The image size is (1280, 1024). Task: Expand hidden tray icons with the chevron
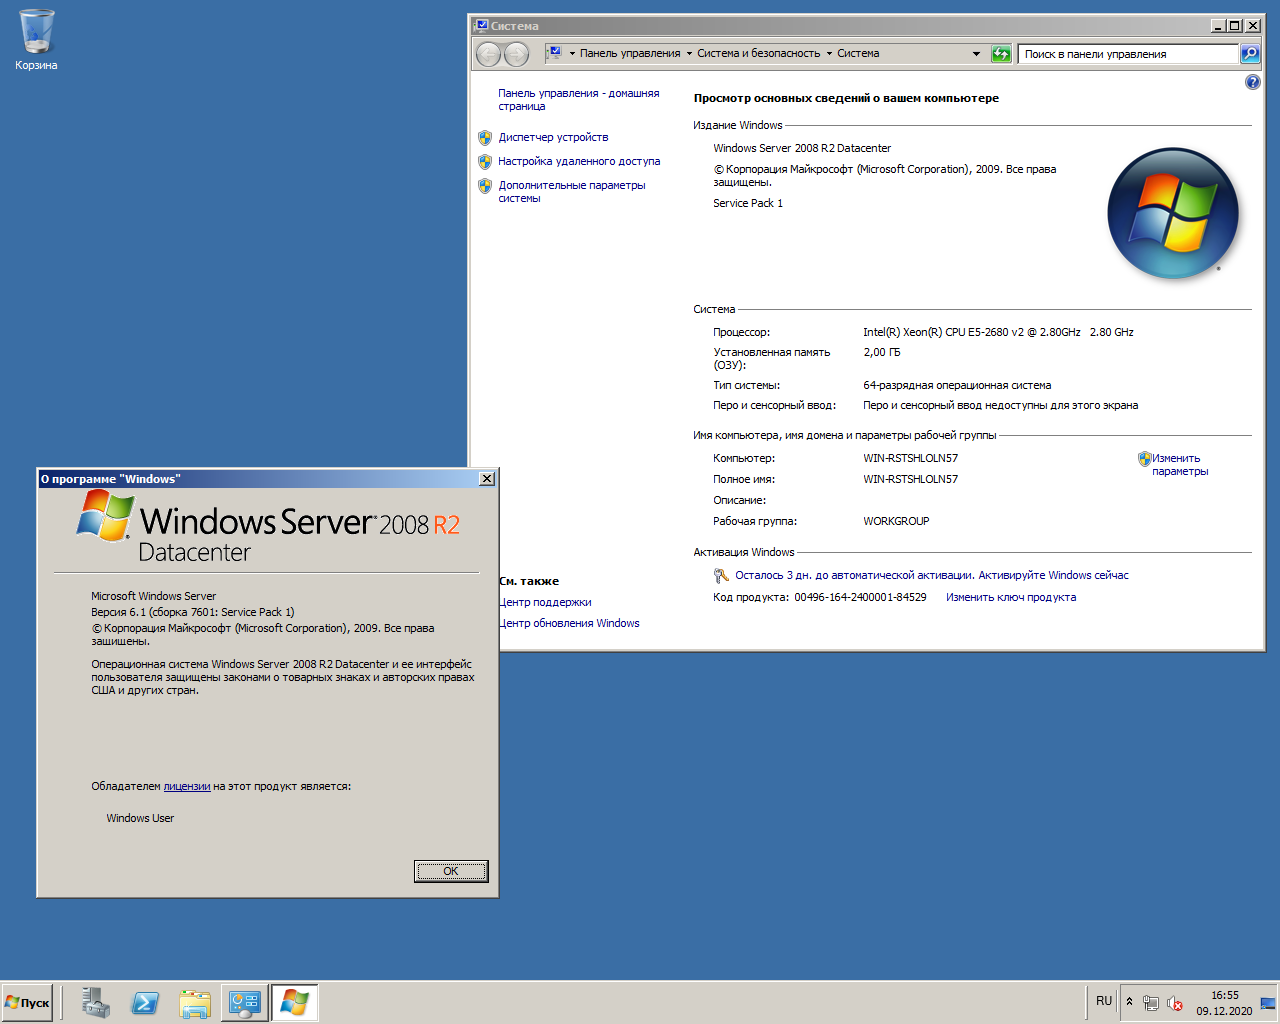coord(1128,1001)
